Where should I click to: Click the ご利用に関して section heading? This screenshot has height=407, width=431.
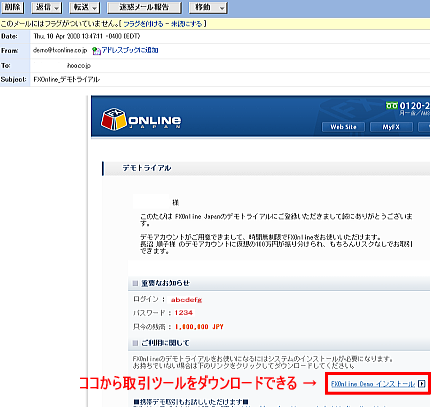click(165, 343)
